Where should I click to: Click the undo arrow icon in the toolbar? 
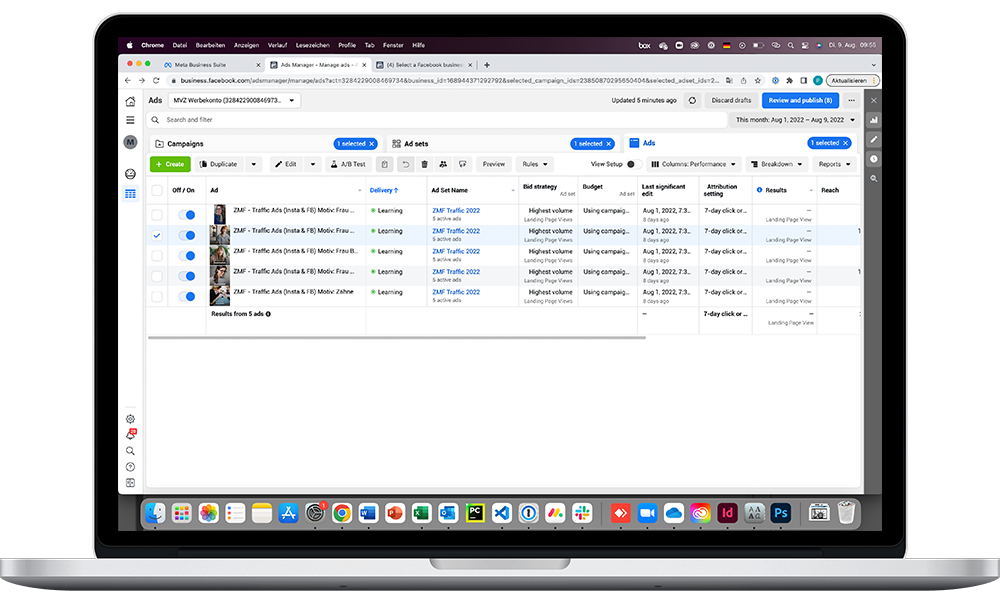(x=405, y=164)
